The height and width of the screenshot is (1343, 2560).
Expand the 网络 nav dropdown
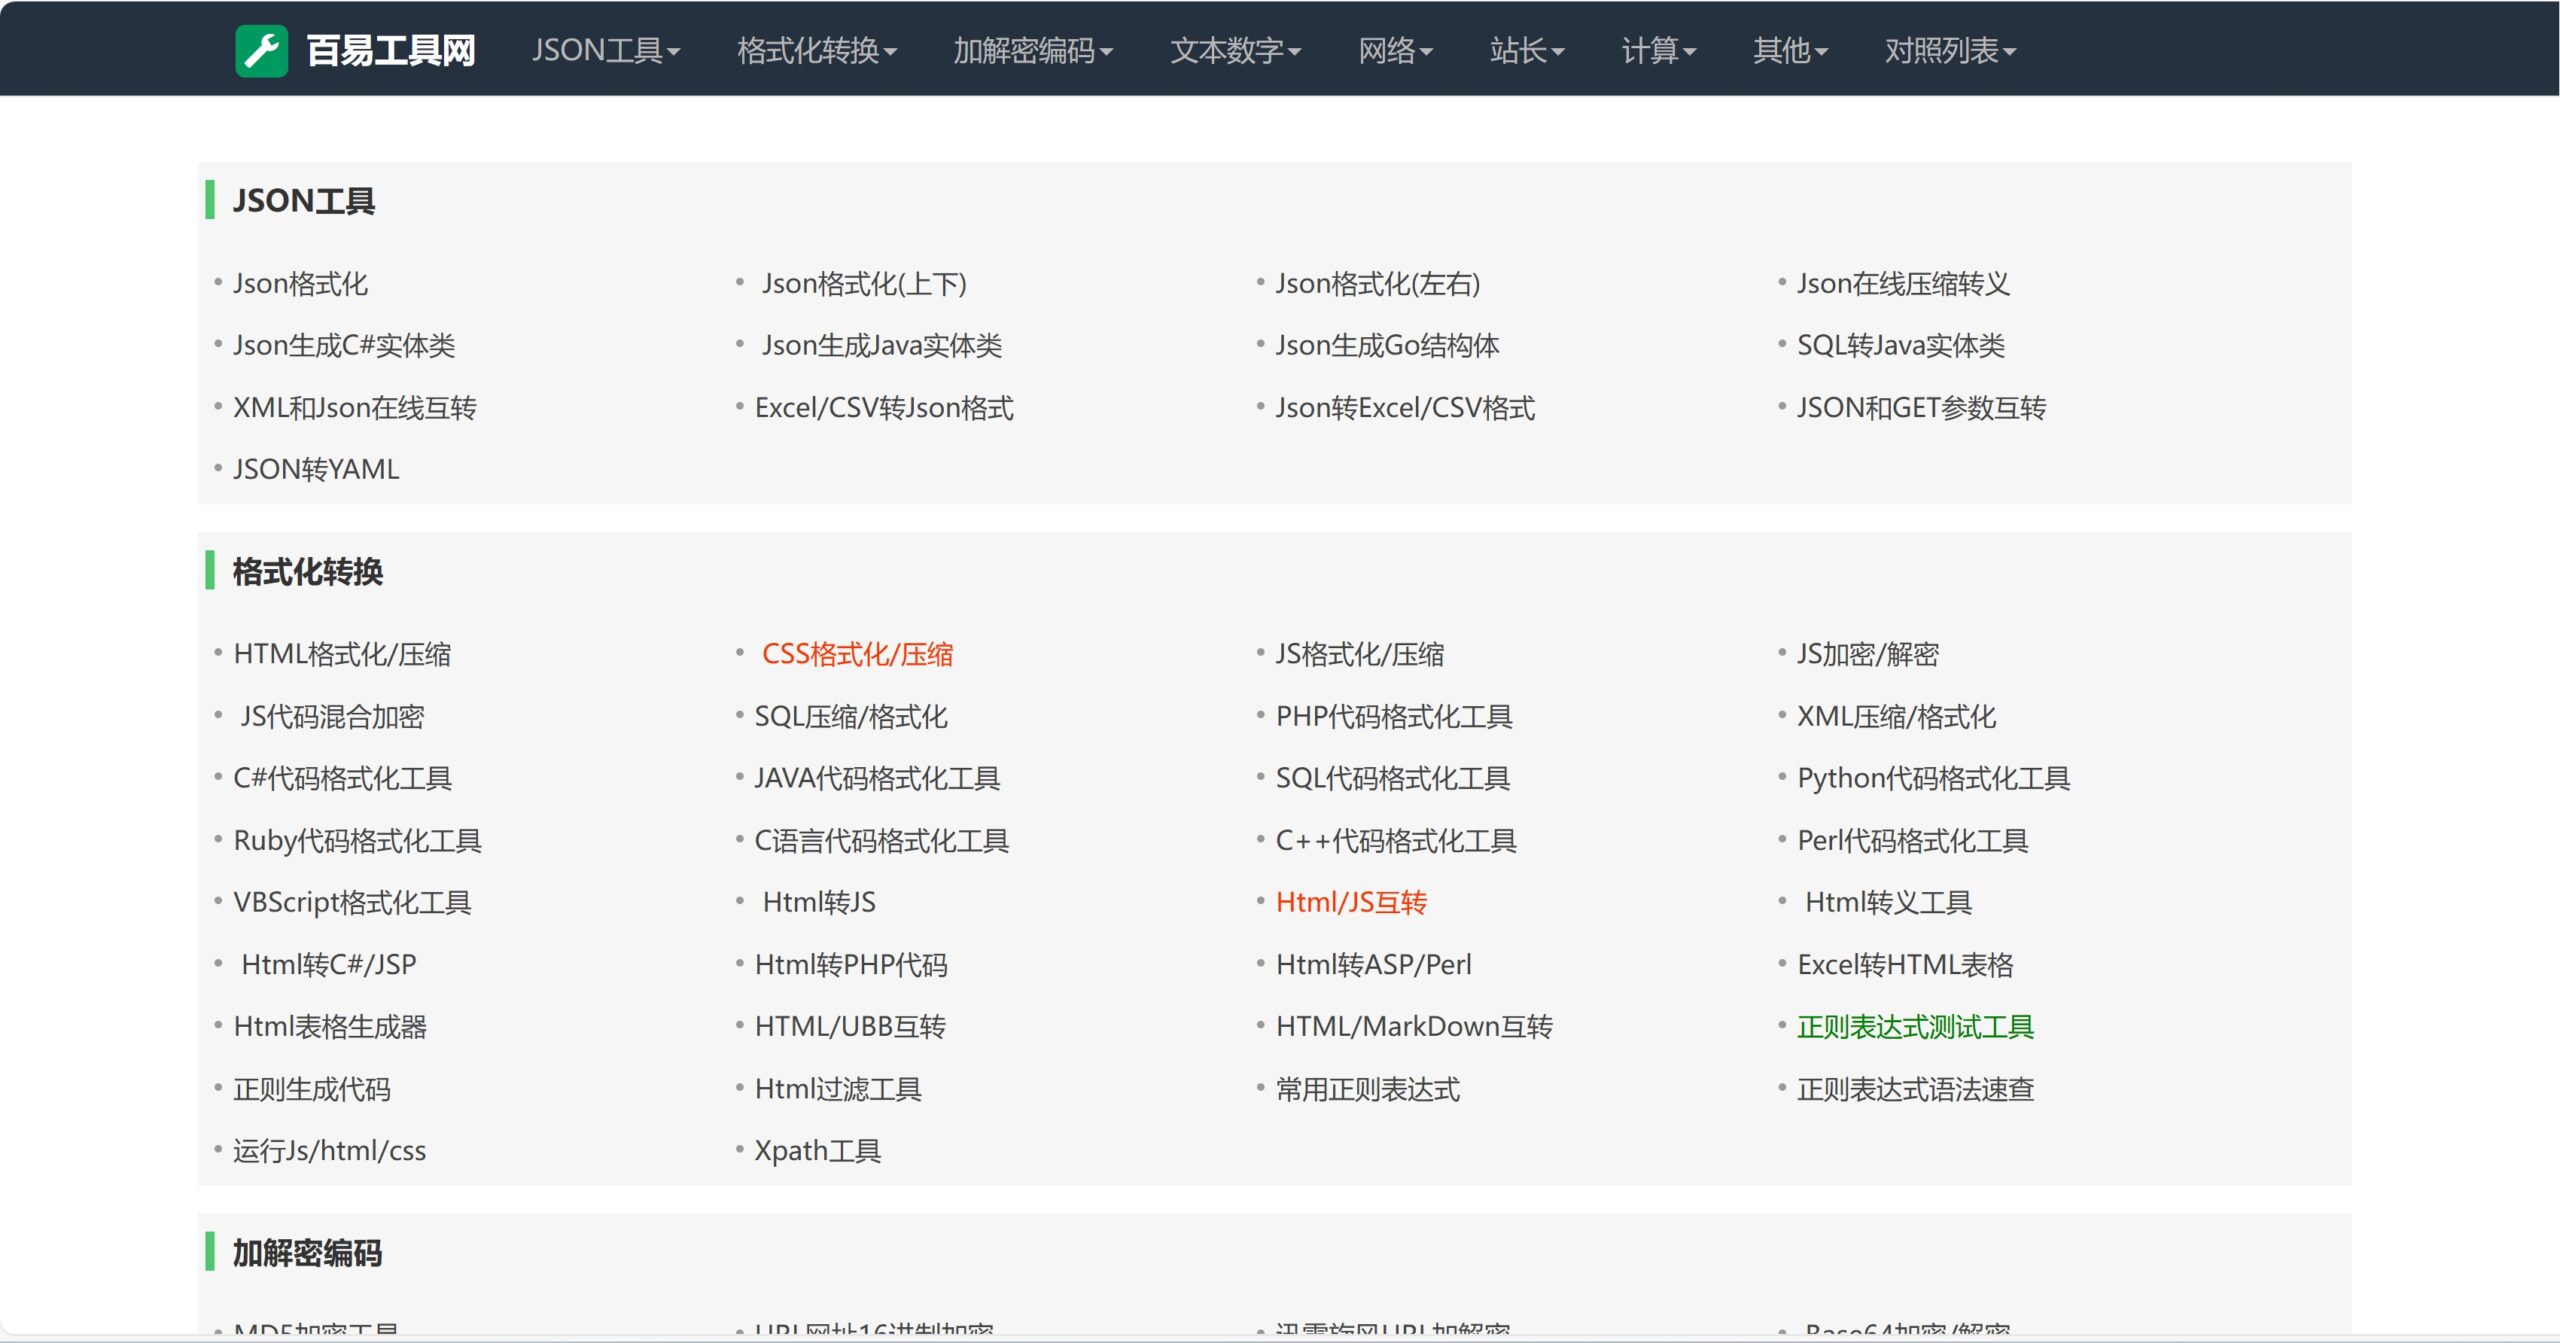click(1396, 50)
